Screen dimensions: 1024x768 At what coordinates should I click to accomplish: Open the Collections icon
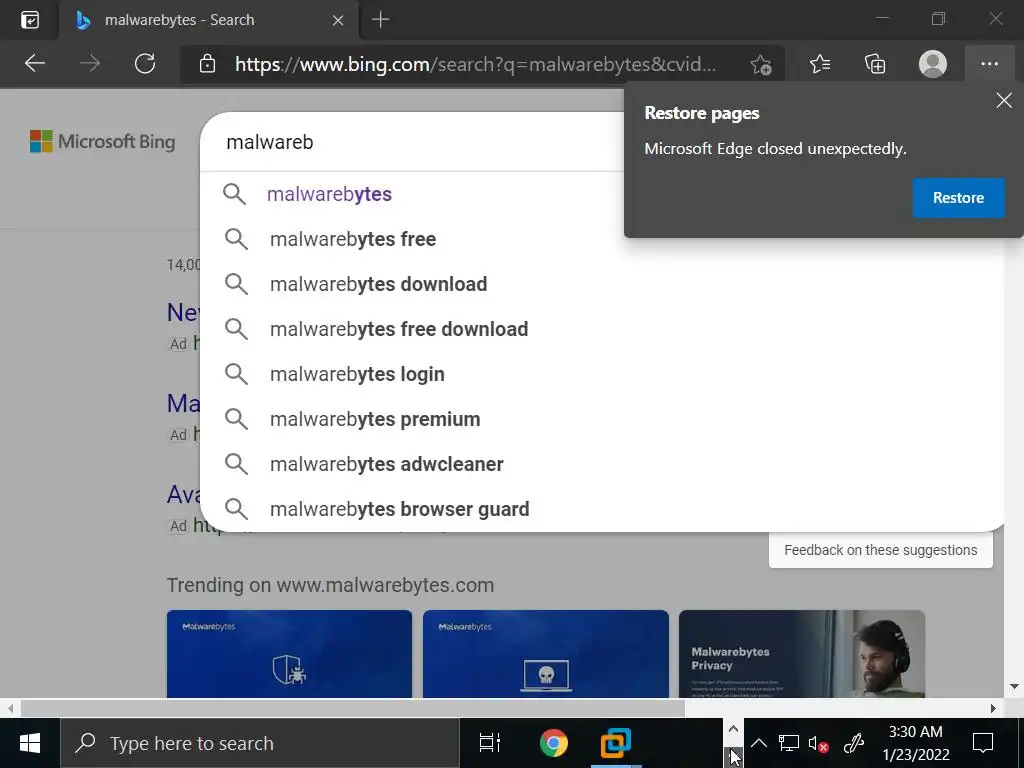tap(875, 64)
